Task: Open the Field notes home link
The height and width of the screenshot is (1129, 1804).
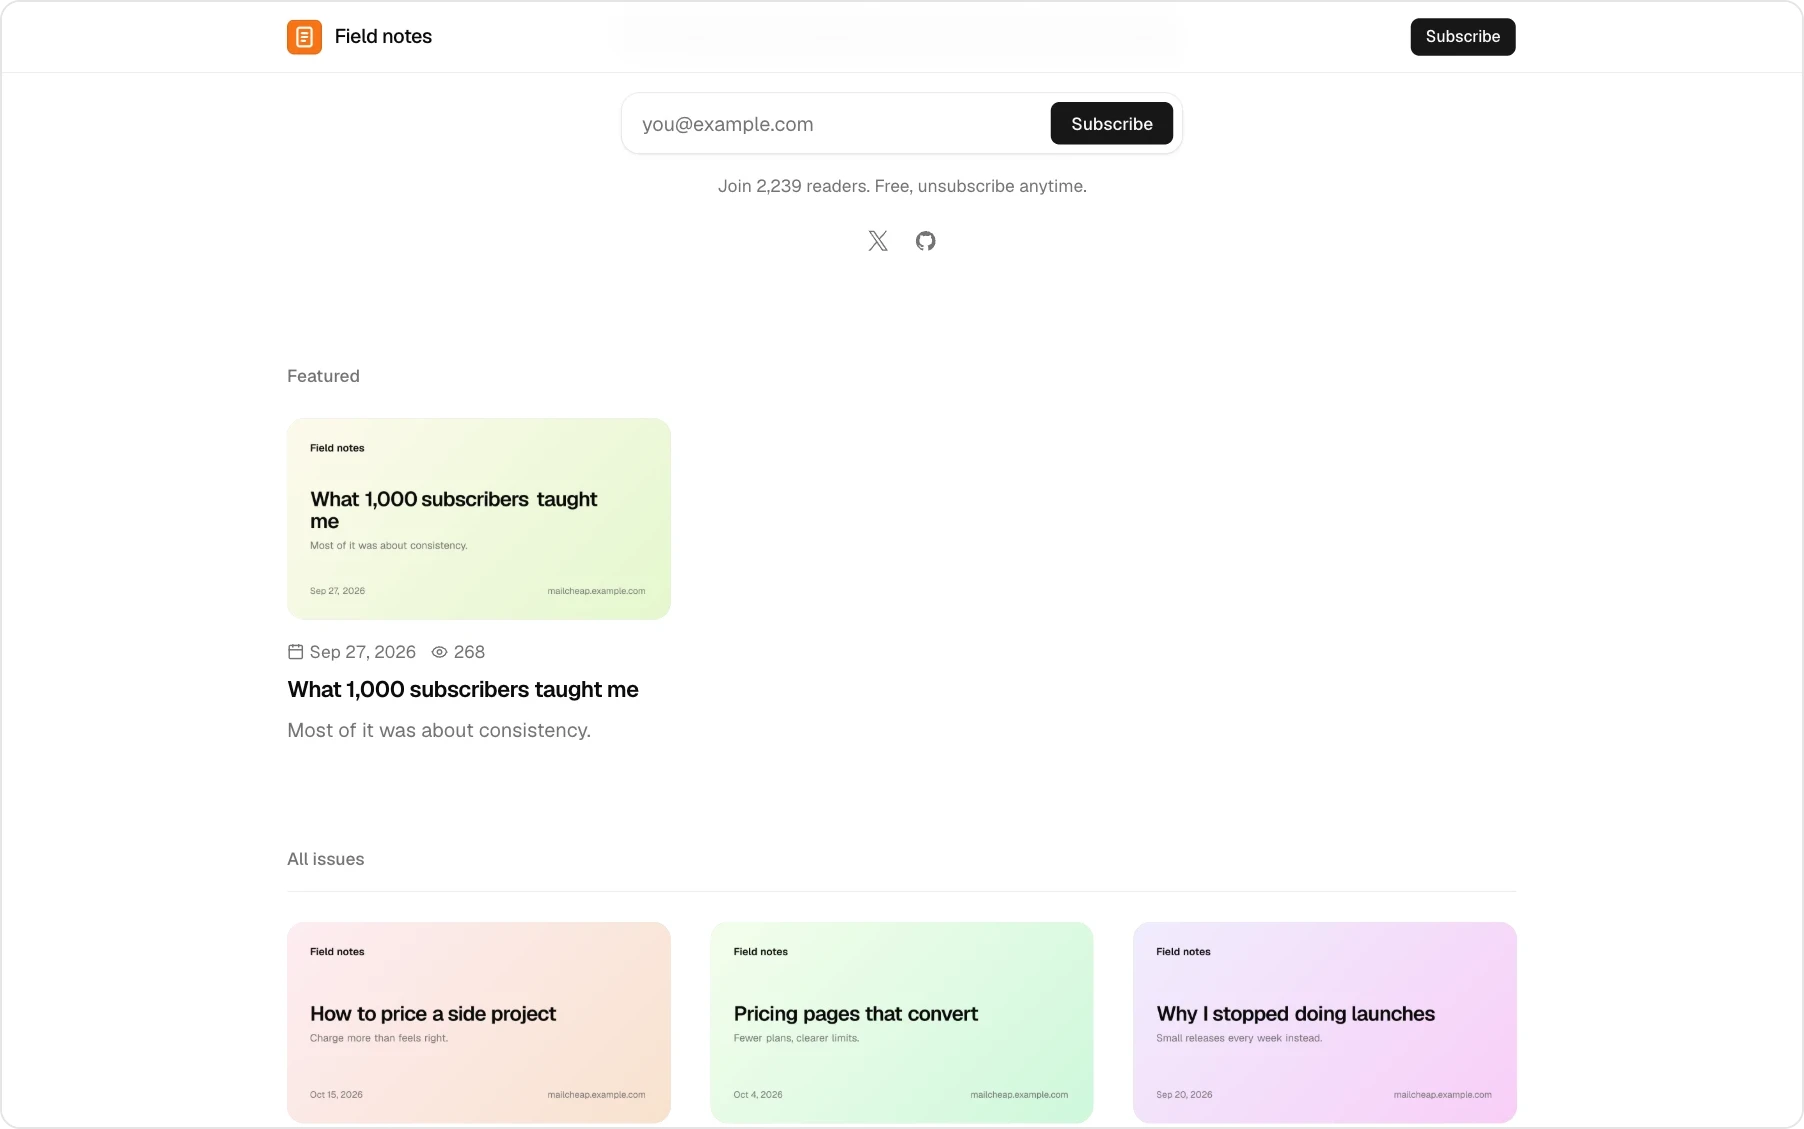Action: tap(360, 37)
